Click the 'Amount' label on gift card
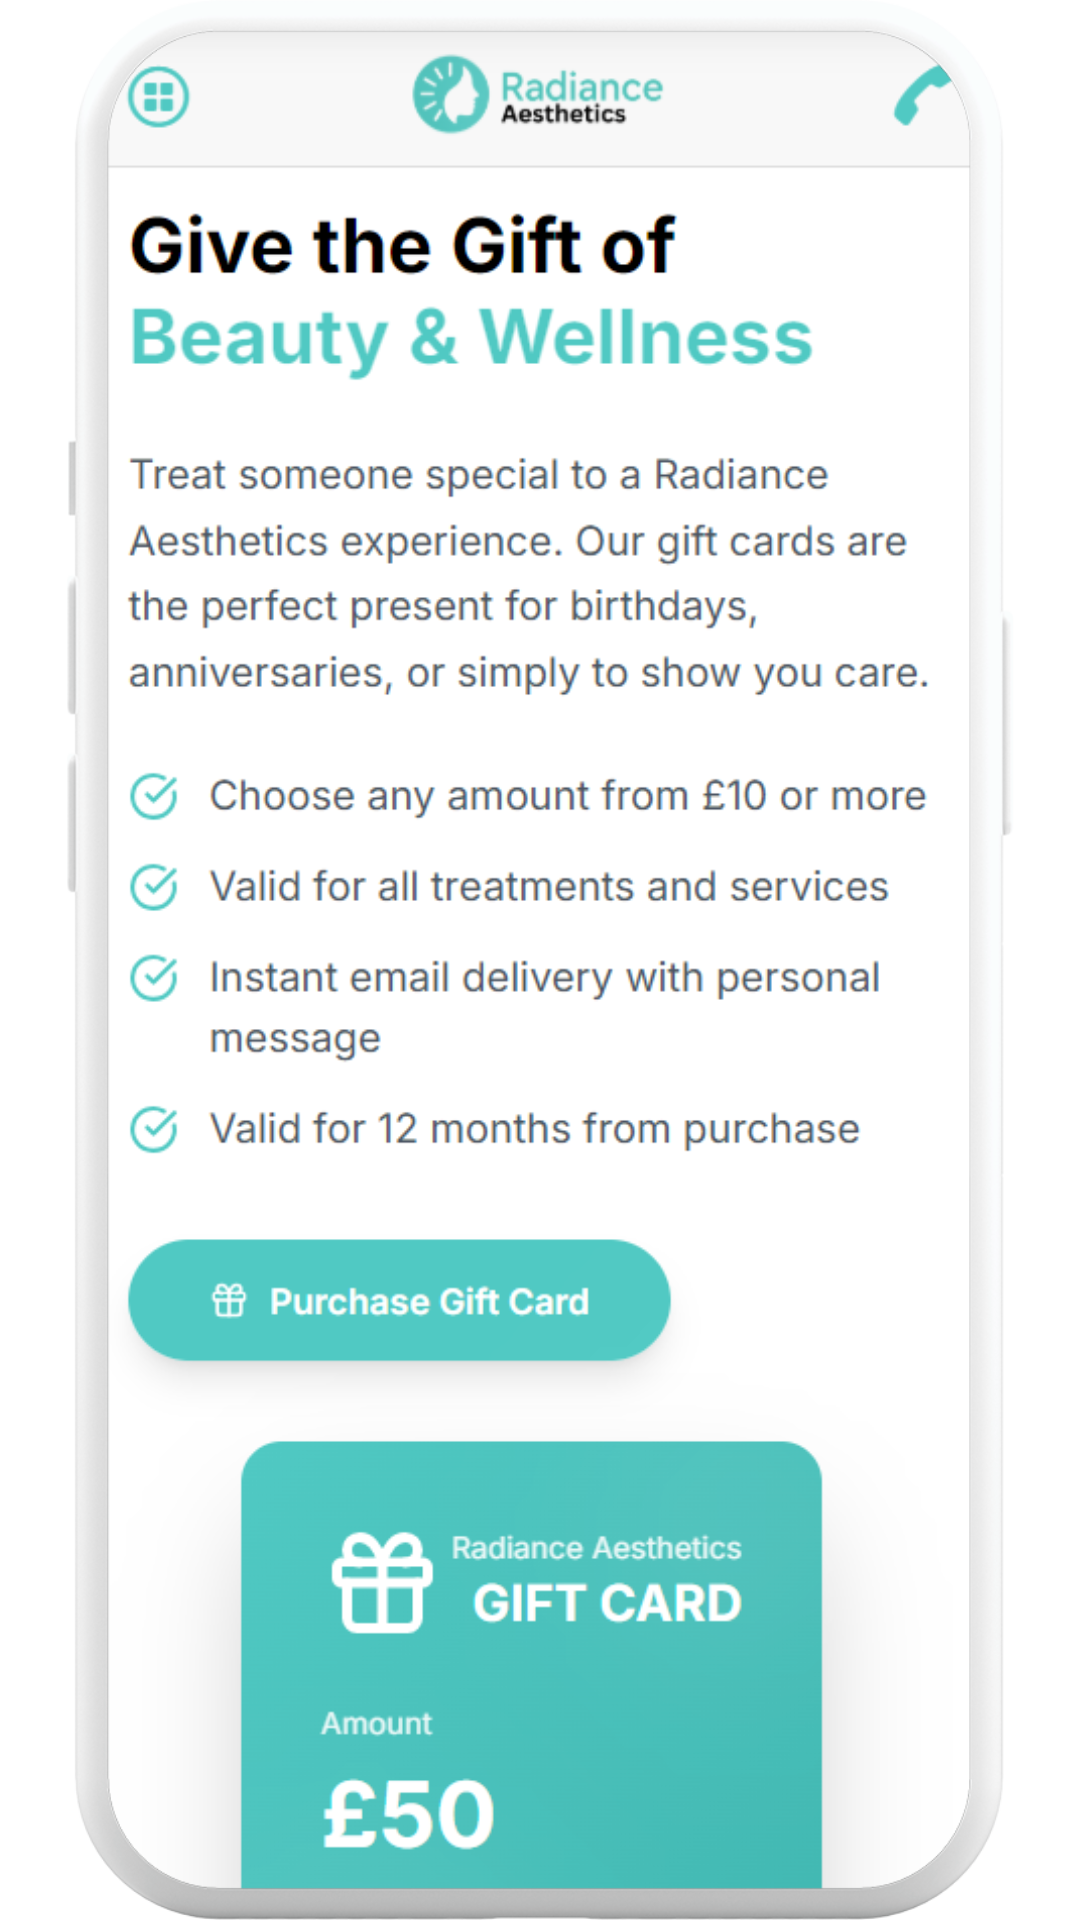 click(x=374, y=1722)
